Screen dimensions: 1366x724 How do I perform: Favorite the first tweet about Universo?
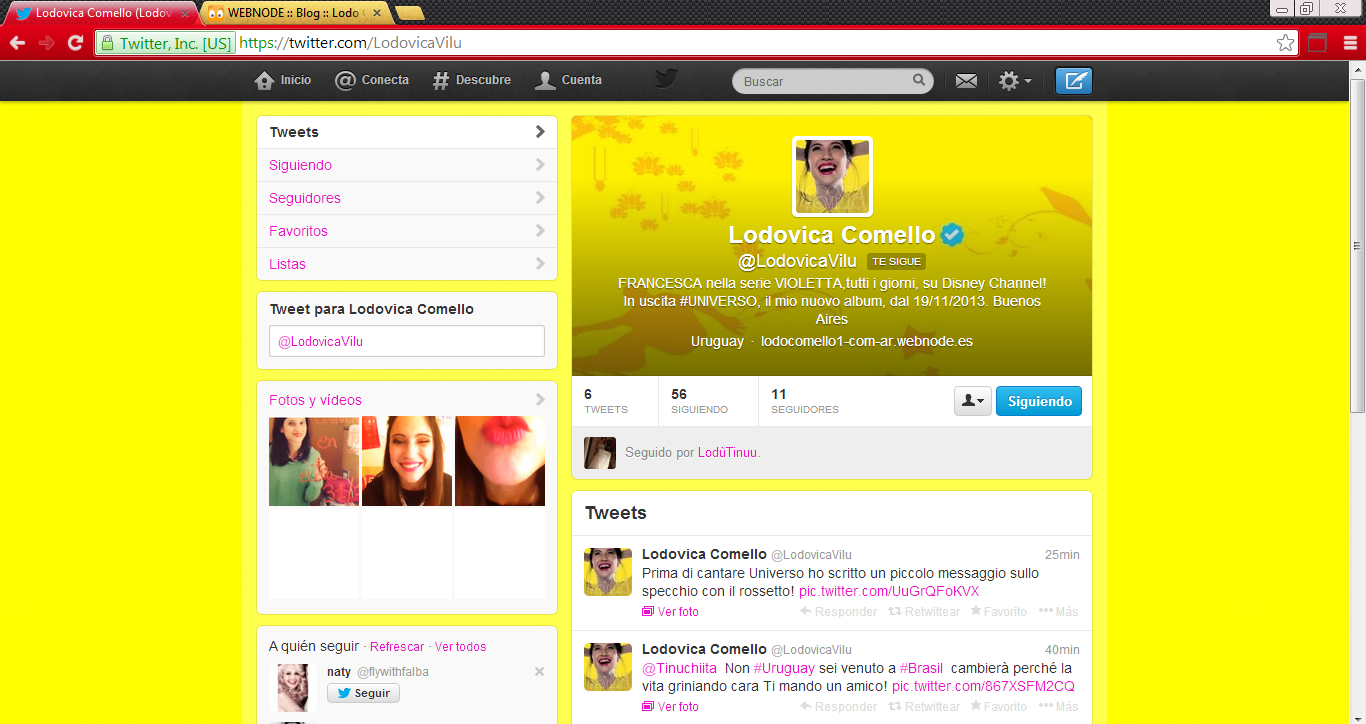click(997, 611)
